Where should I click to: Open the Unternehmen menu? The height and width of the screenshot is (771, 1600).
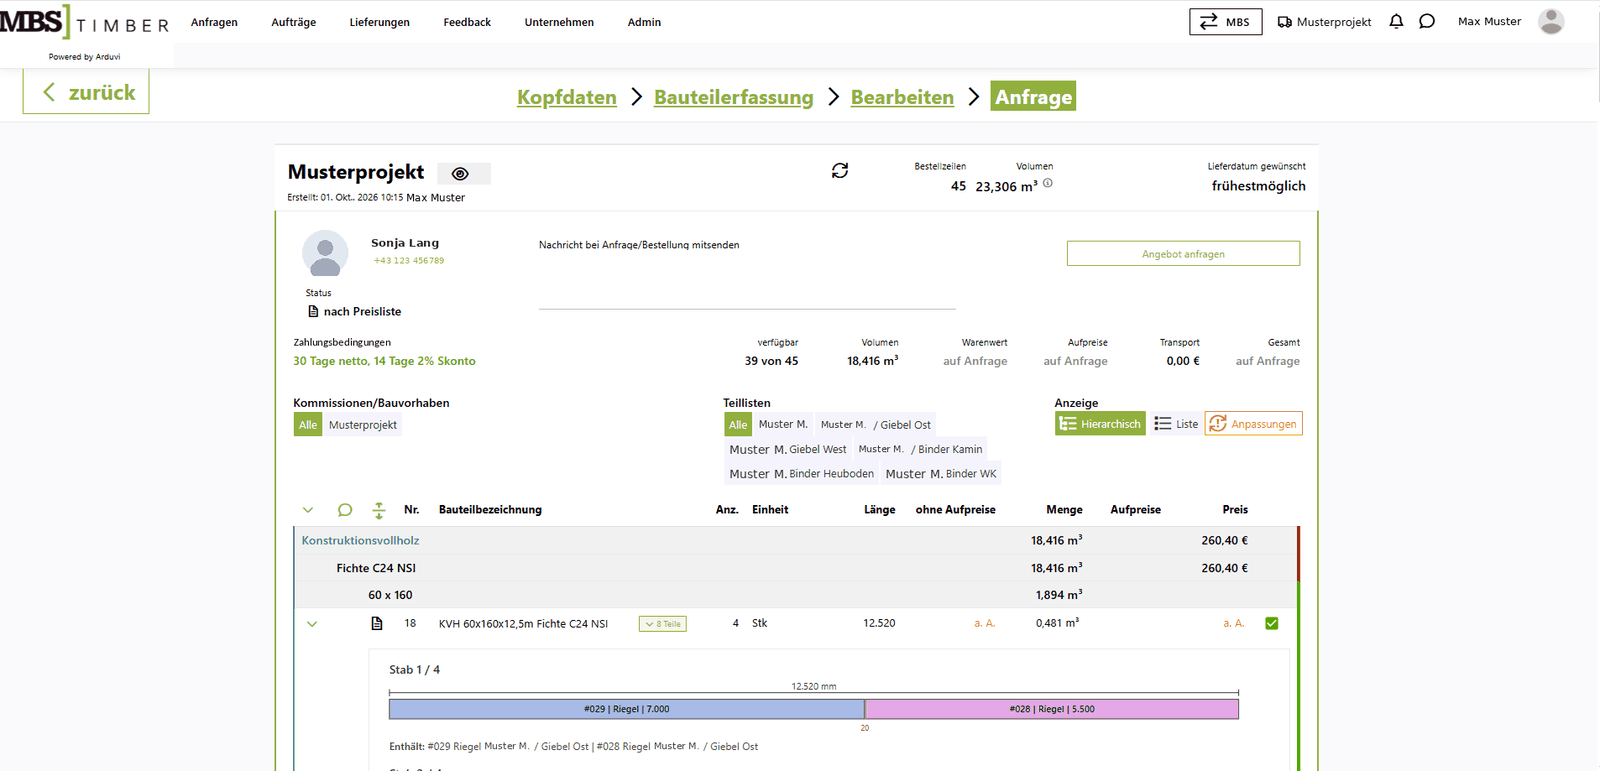pos(559,22)
